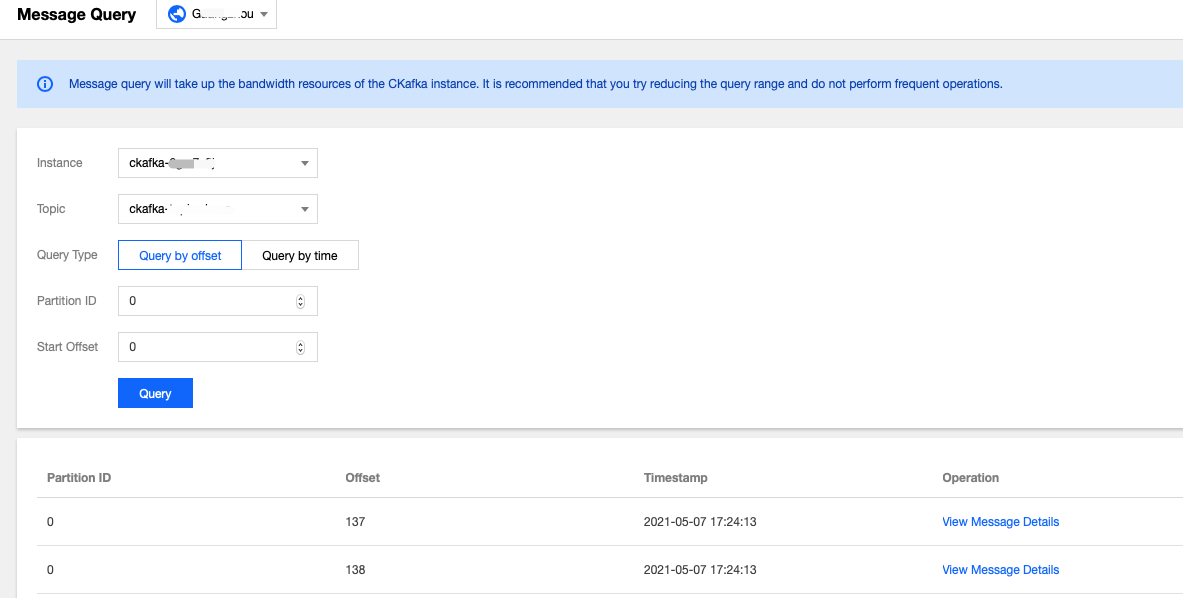Click the Start Offset input field
This screenshot has height=598, width=1183.
(218, 347)
